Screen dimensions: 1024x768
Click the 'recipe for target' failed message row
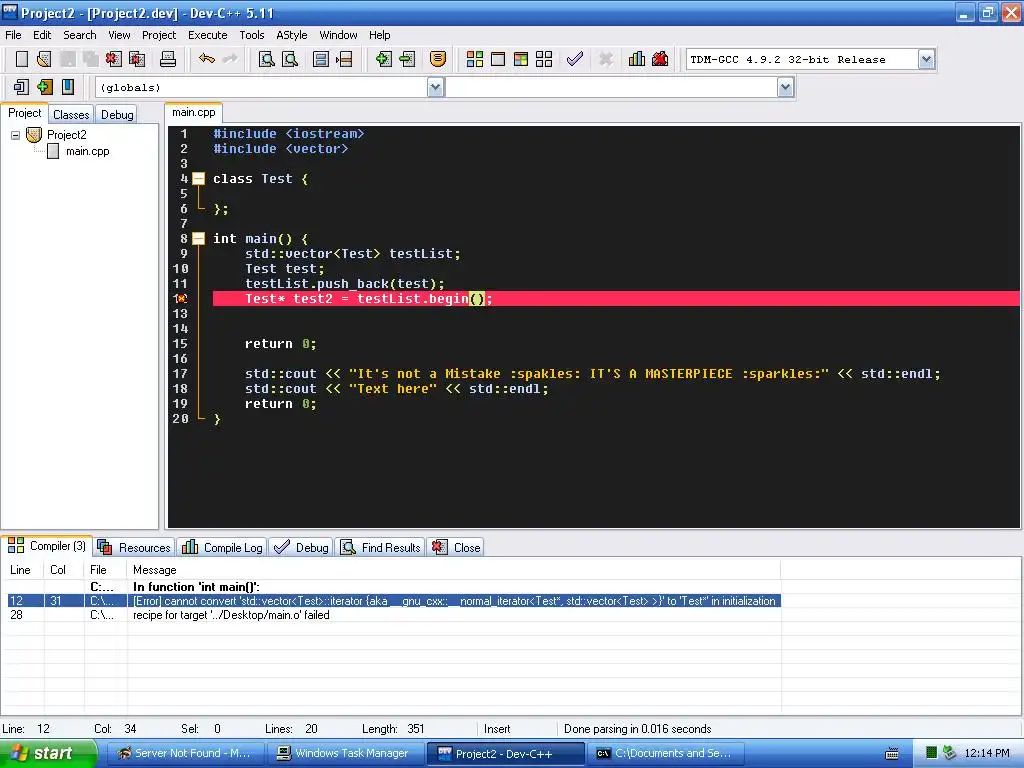click(394, 615)
